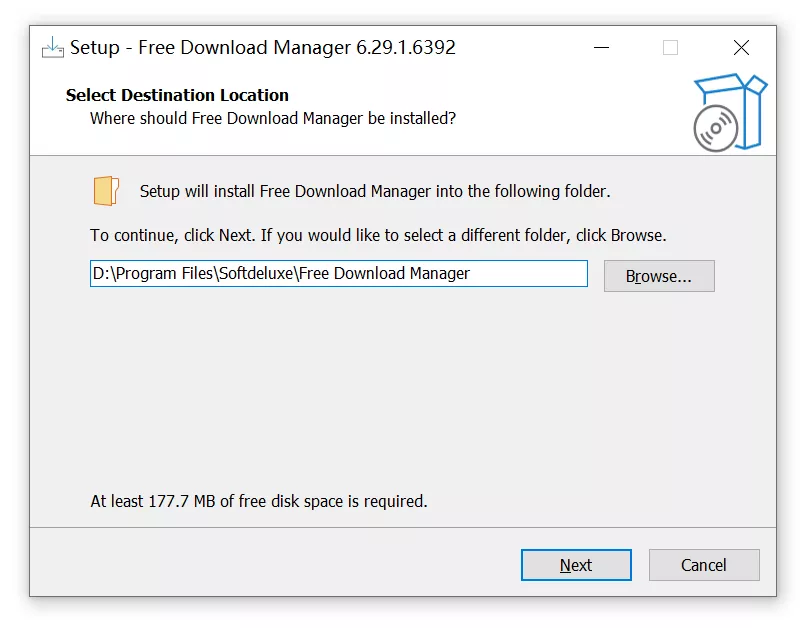Proceed with the Next button
The height and width of the screenshot is (628, 808).
pyautogui.click(x=576, y=565)
